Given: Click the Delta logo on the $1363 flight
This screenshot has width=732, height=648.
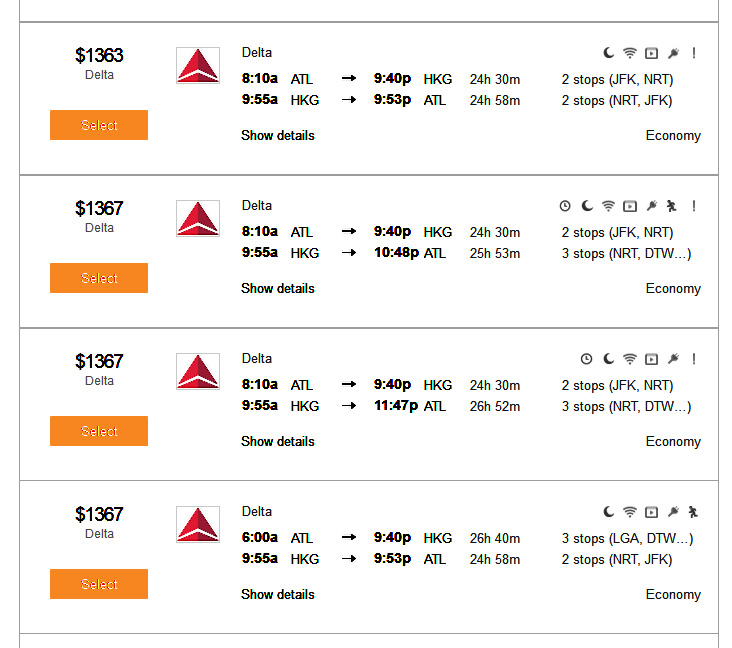Looking at the screenshot, I should [197, 65].
